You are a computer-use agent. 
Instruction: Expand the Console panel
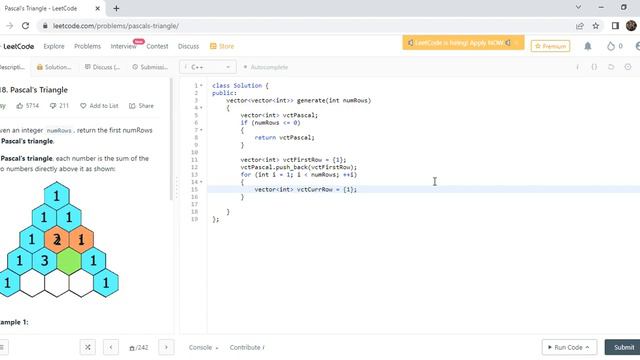point(203,347)
